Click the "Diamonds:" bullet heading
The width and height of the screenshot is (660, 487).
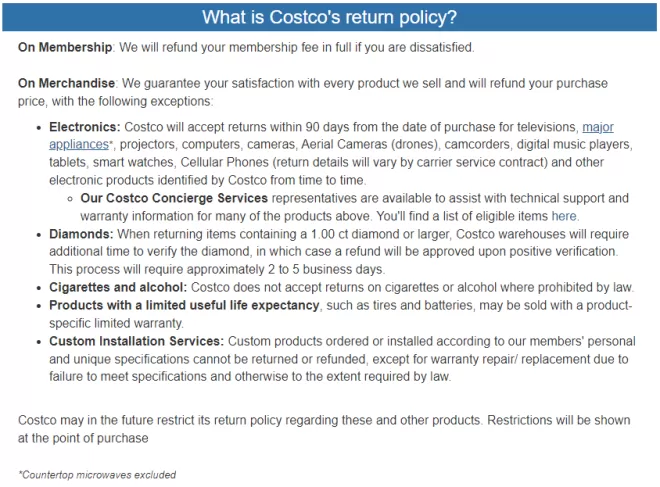tap(81, 234)
